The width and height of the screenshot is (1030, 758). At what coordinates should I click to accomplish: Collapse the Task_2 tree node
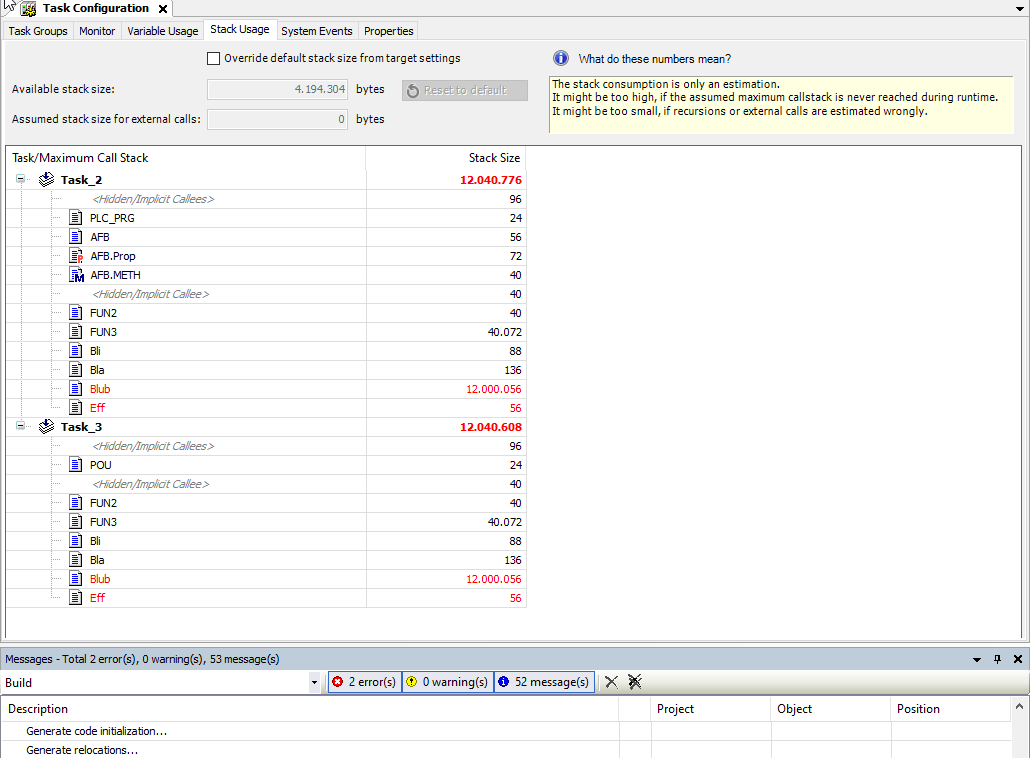20,179
